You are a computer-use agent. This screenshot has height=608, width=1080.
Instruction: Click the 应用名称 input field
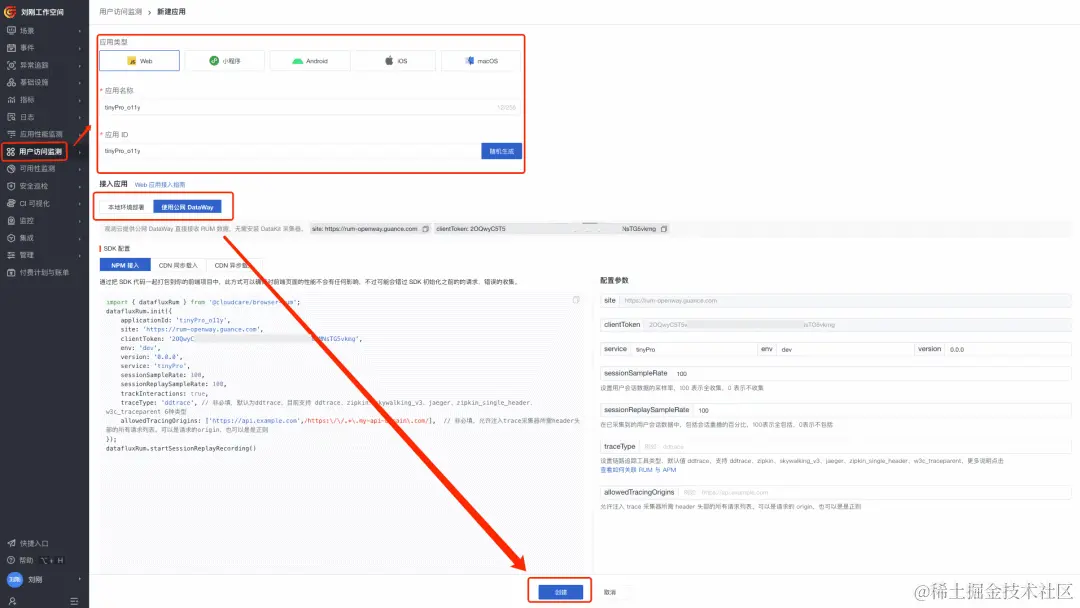coord(310,107)
